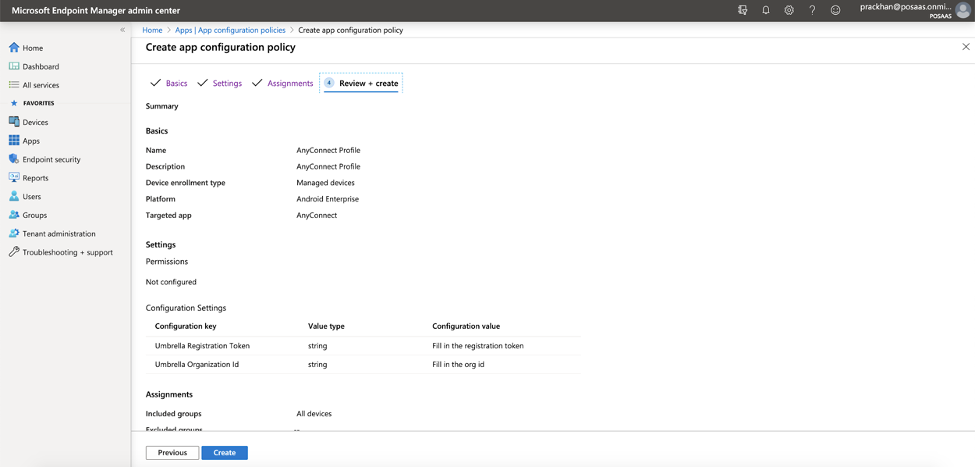The width and height of the screenshot is (977, 468).
Task: Open the Endpoint security shield icon
Action: pos(14,160)
